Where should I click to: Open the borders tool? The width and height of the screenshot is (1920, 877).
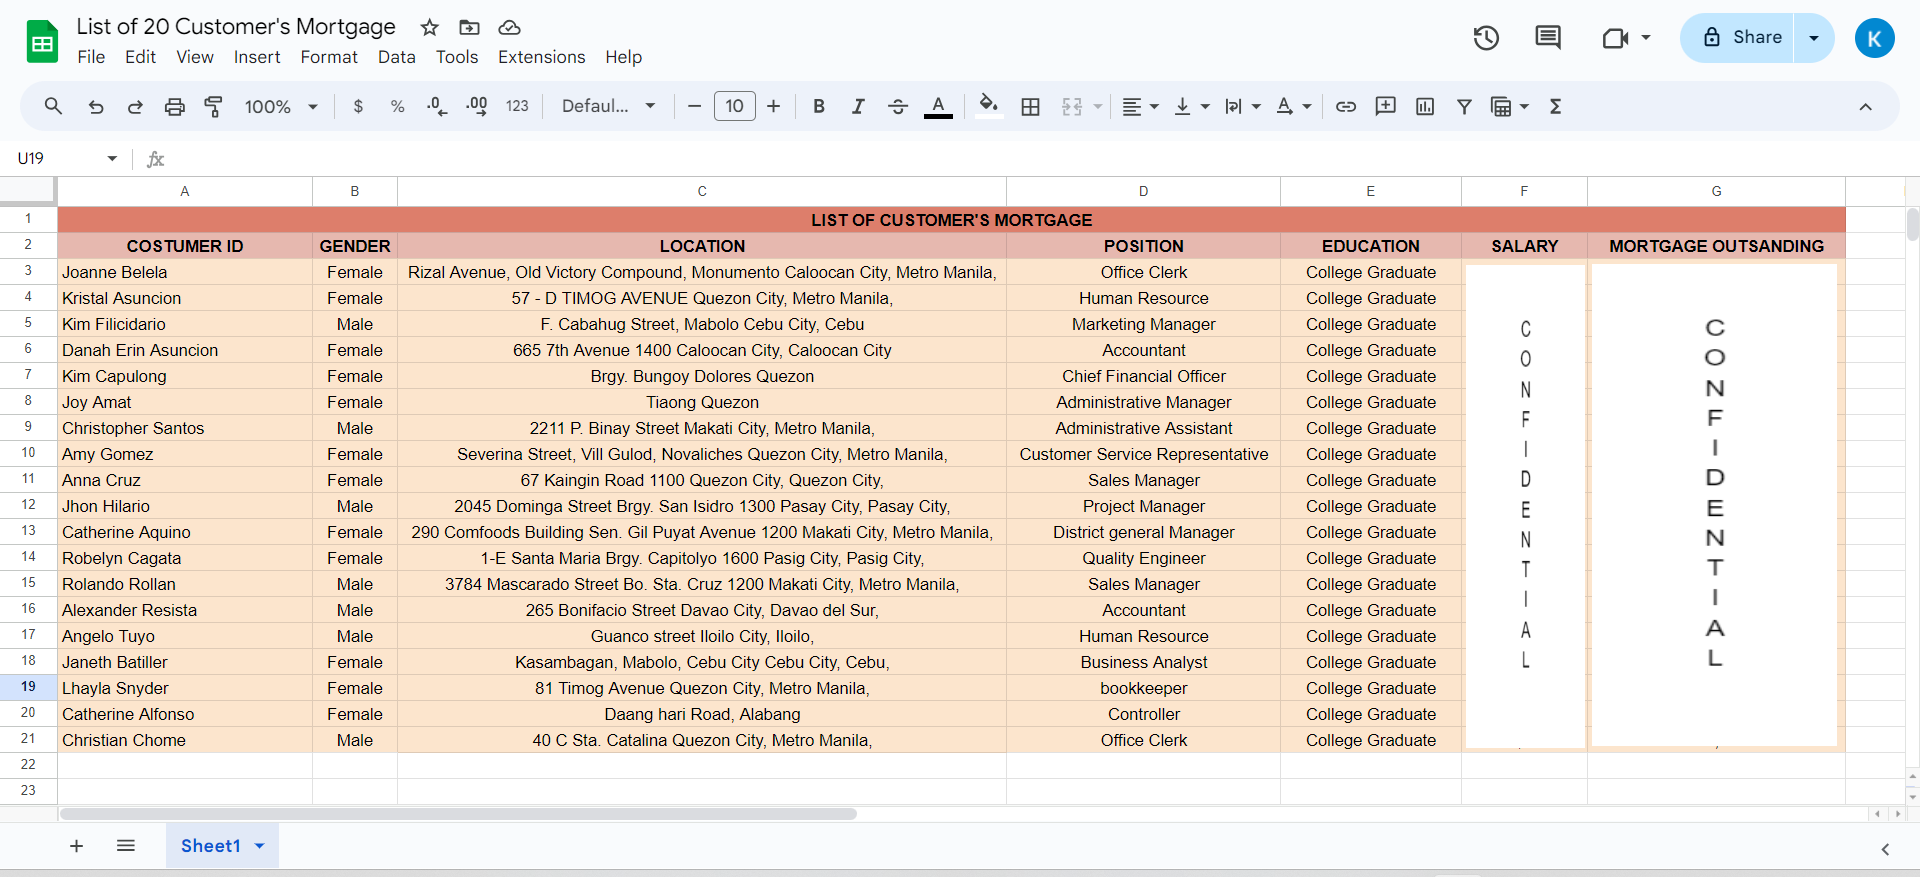pos(1031,106)
